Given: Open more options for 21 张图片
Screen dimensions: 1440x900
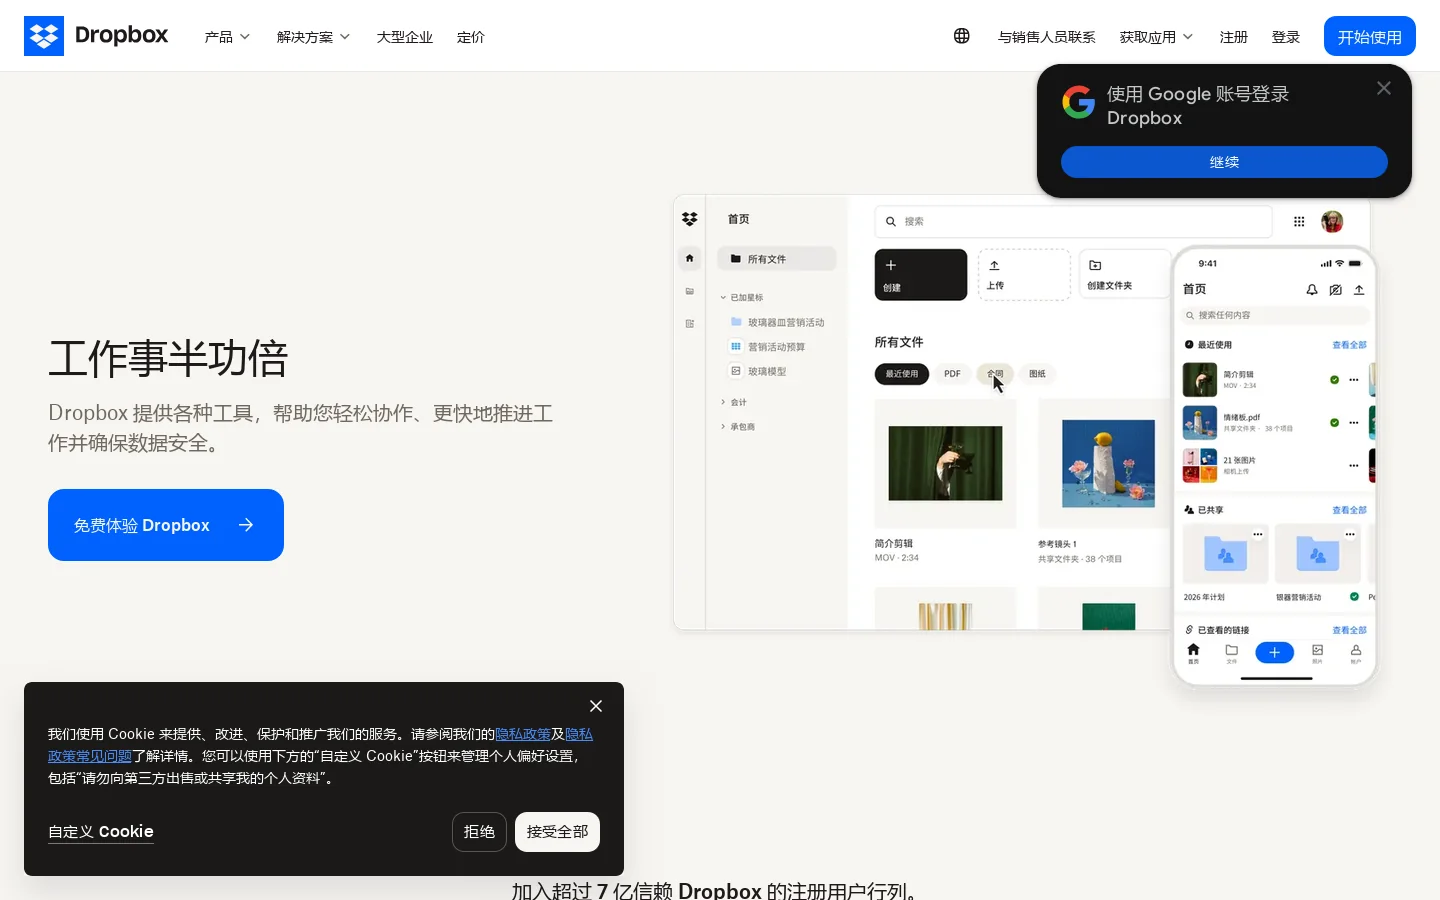Looking at the screenshot, I should click(x=1354, y=466).
